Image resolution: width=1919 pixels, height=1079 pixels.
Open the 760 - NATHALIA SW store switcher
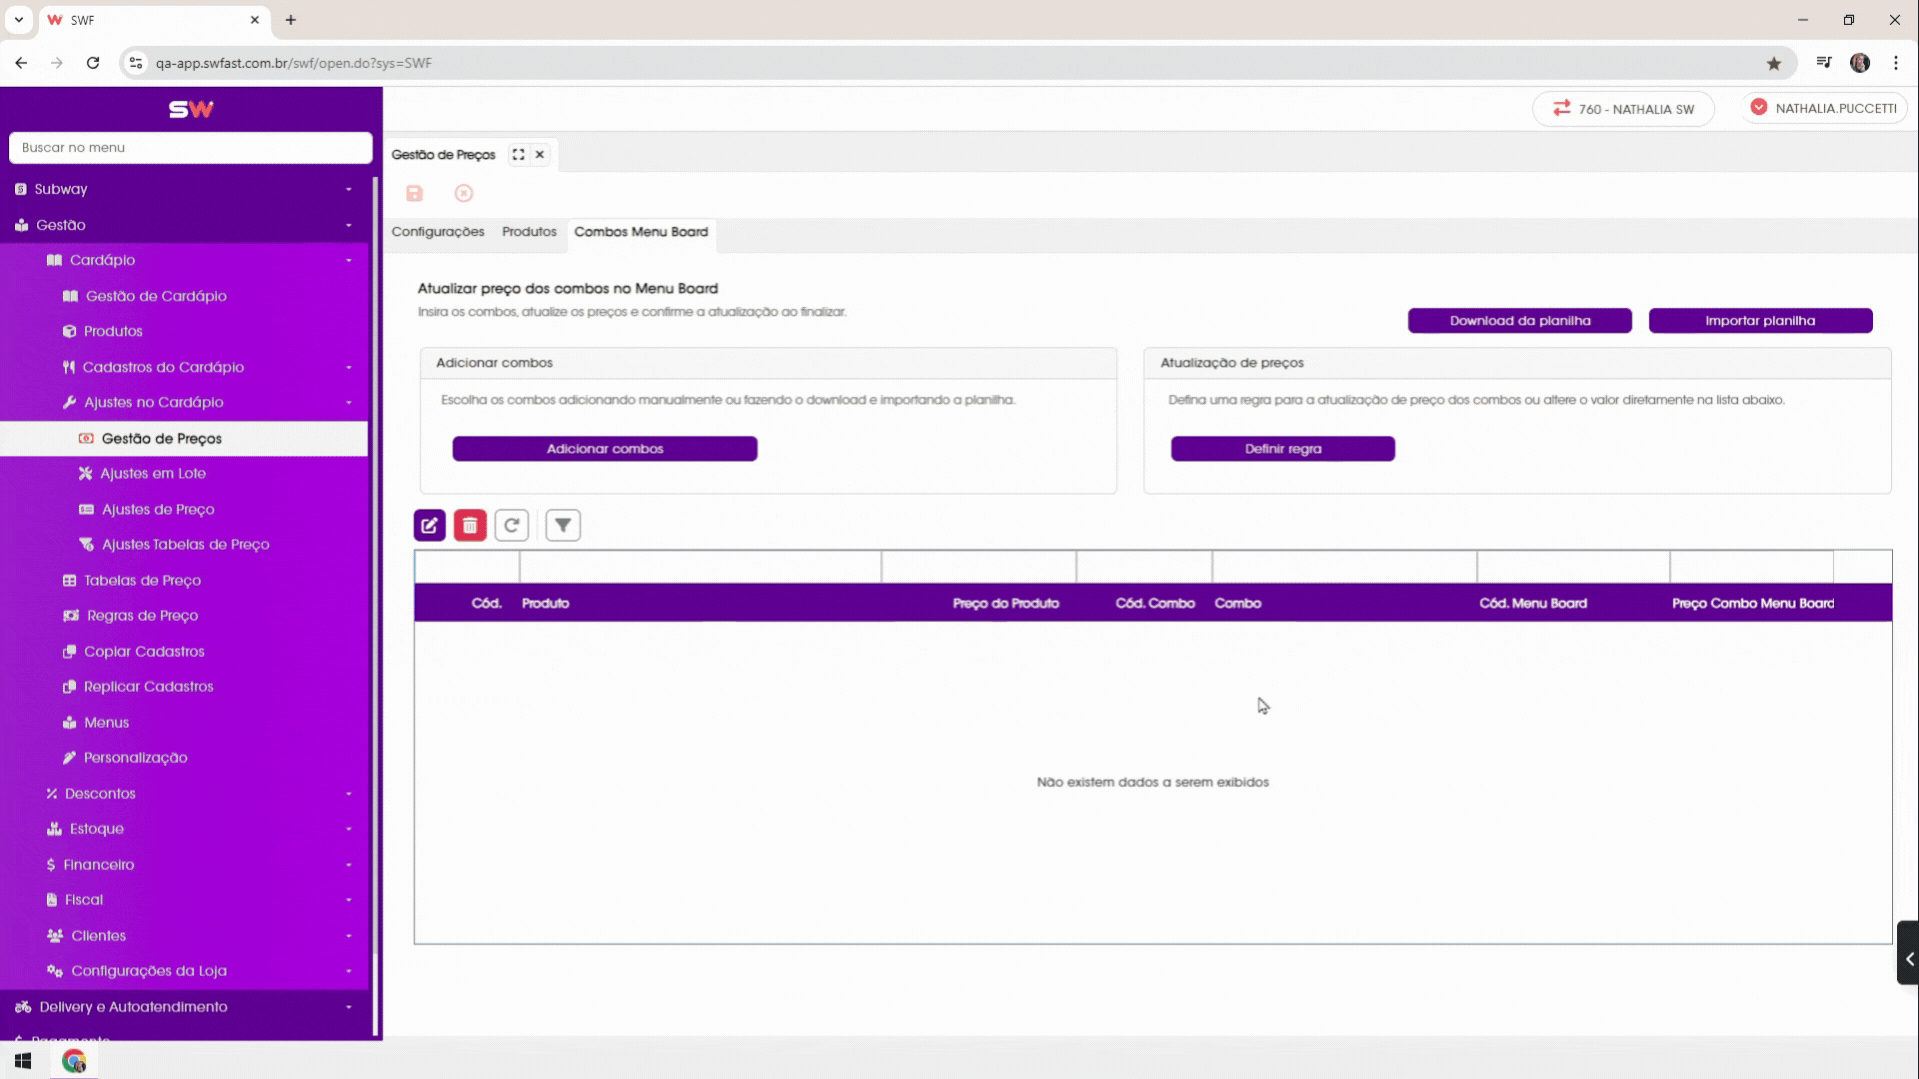tap(1623, 109)
